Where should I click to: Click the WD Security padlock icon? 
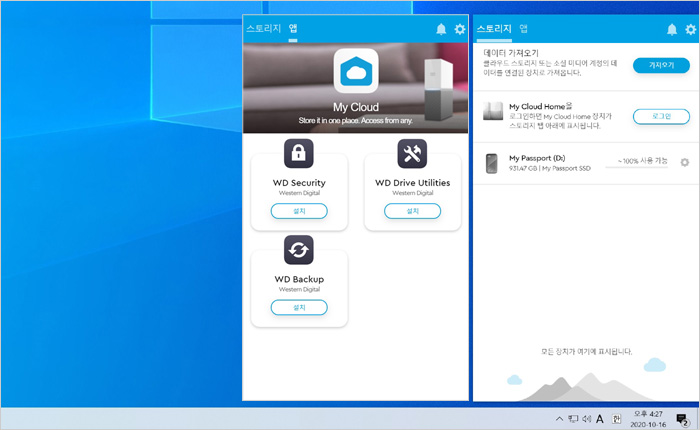click(x=299, y=154)
